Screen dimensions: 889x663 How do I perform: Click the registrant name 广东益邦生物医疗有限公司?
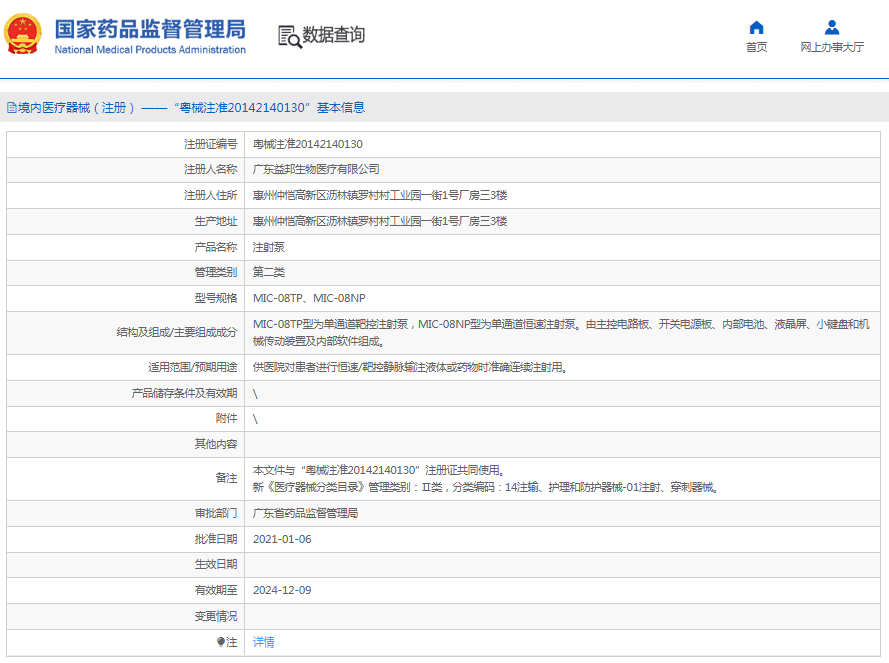point(315,169)
